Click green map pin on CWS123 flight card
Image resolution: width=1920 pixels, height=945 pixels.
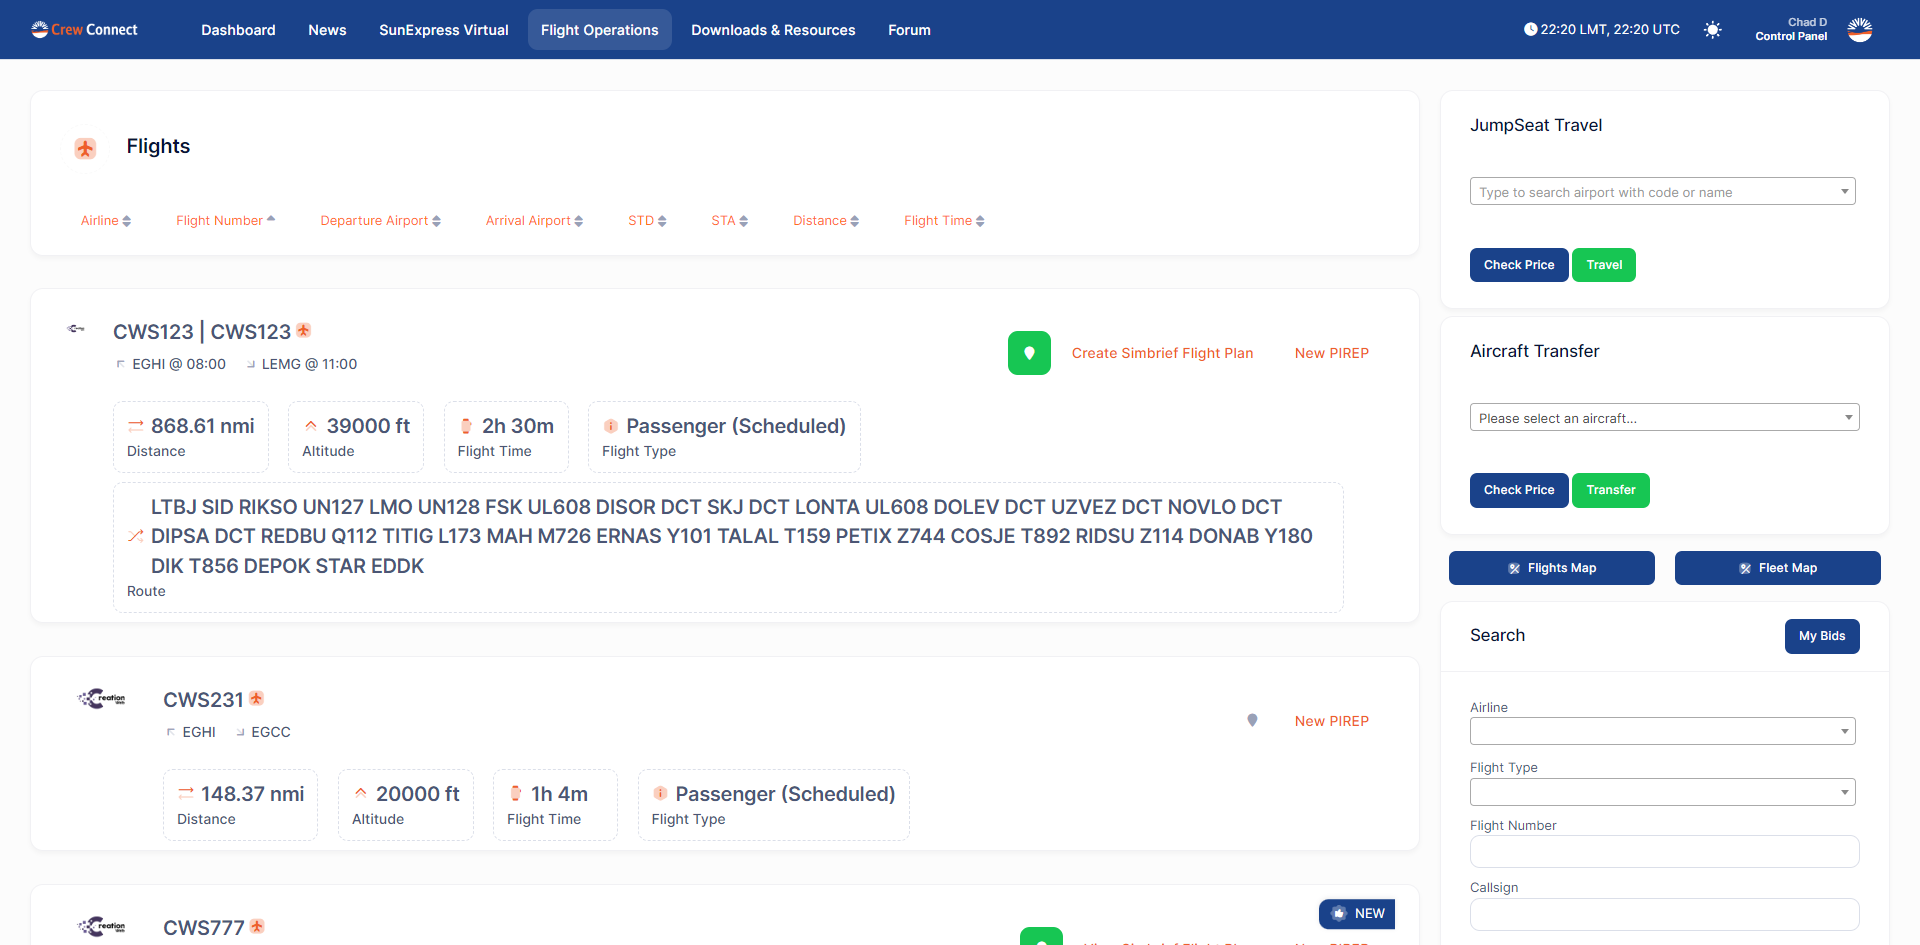1029,353
